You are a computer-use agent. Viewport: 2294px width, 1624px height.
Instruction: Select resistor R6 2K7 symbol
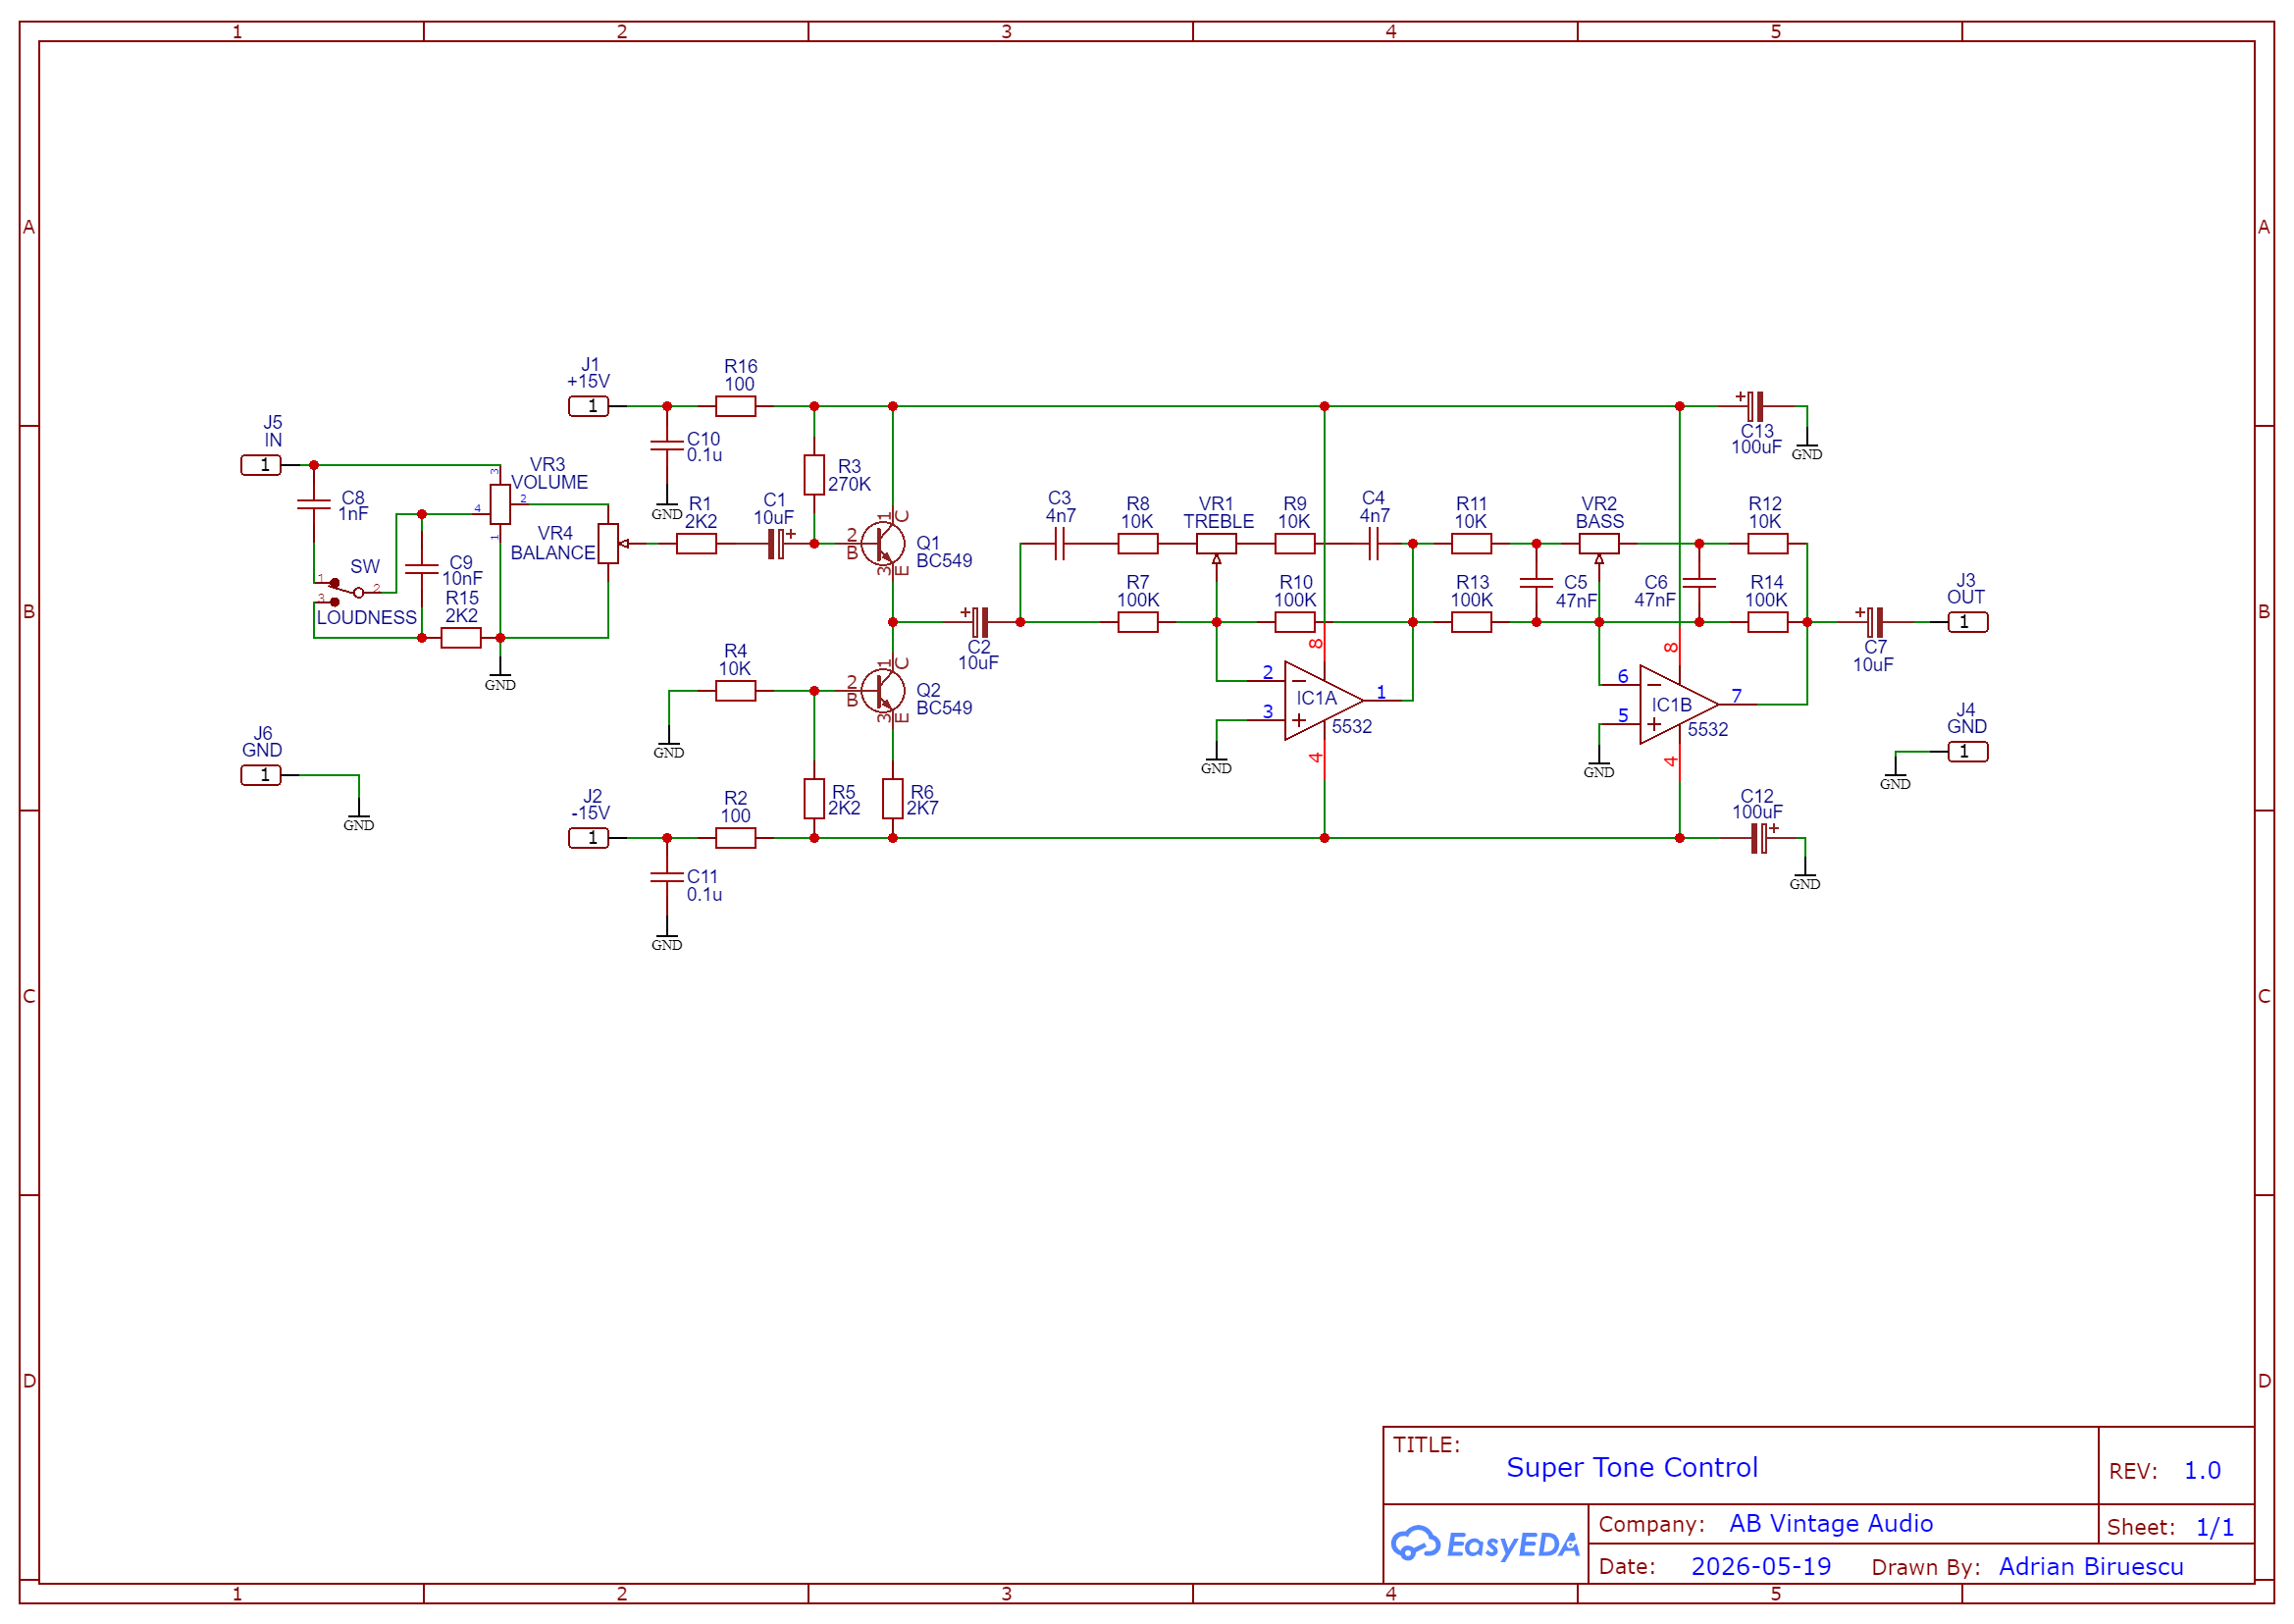click(892, 799)
